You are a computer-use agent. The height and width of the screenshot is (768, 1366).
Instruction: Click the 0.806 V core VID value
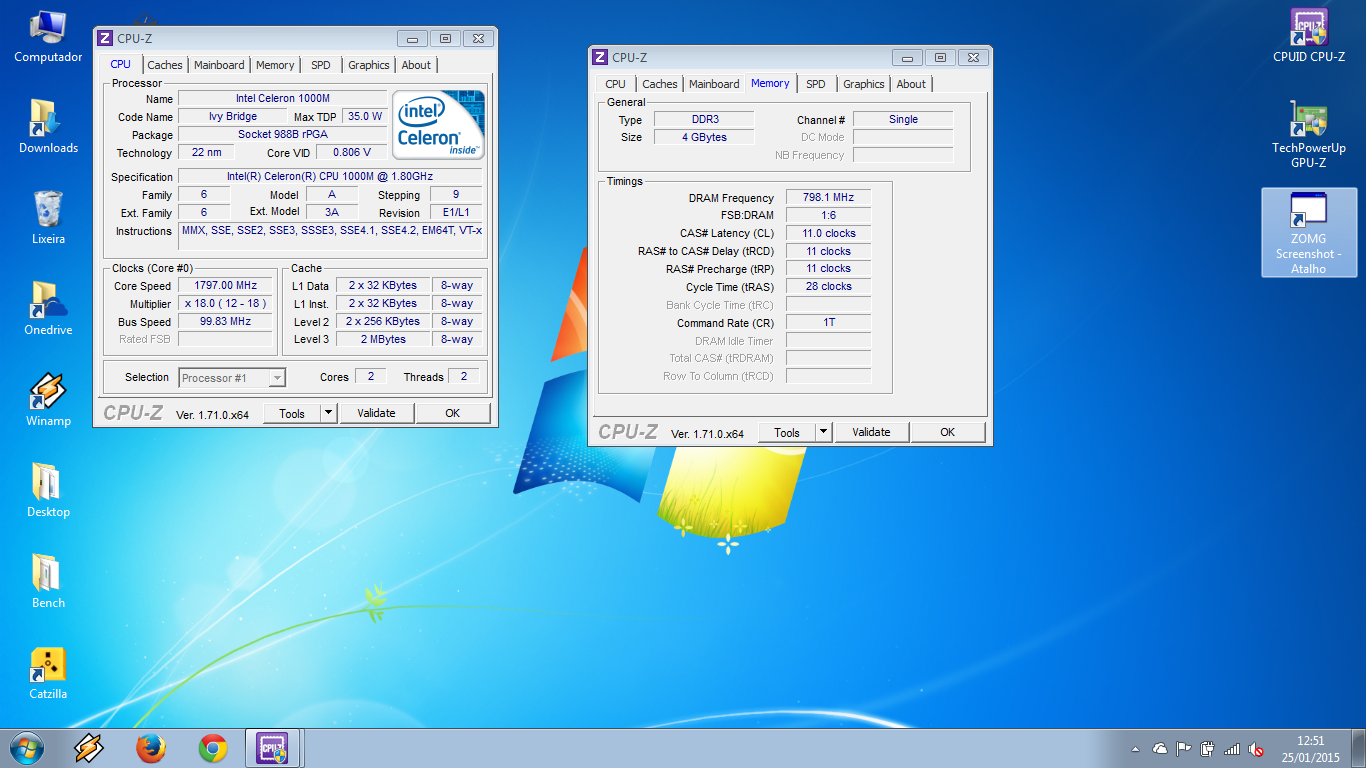click(x=351, y=152)
